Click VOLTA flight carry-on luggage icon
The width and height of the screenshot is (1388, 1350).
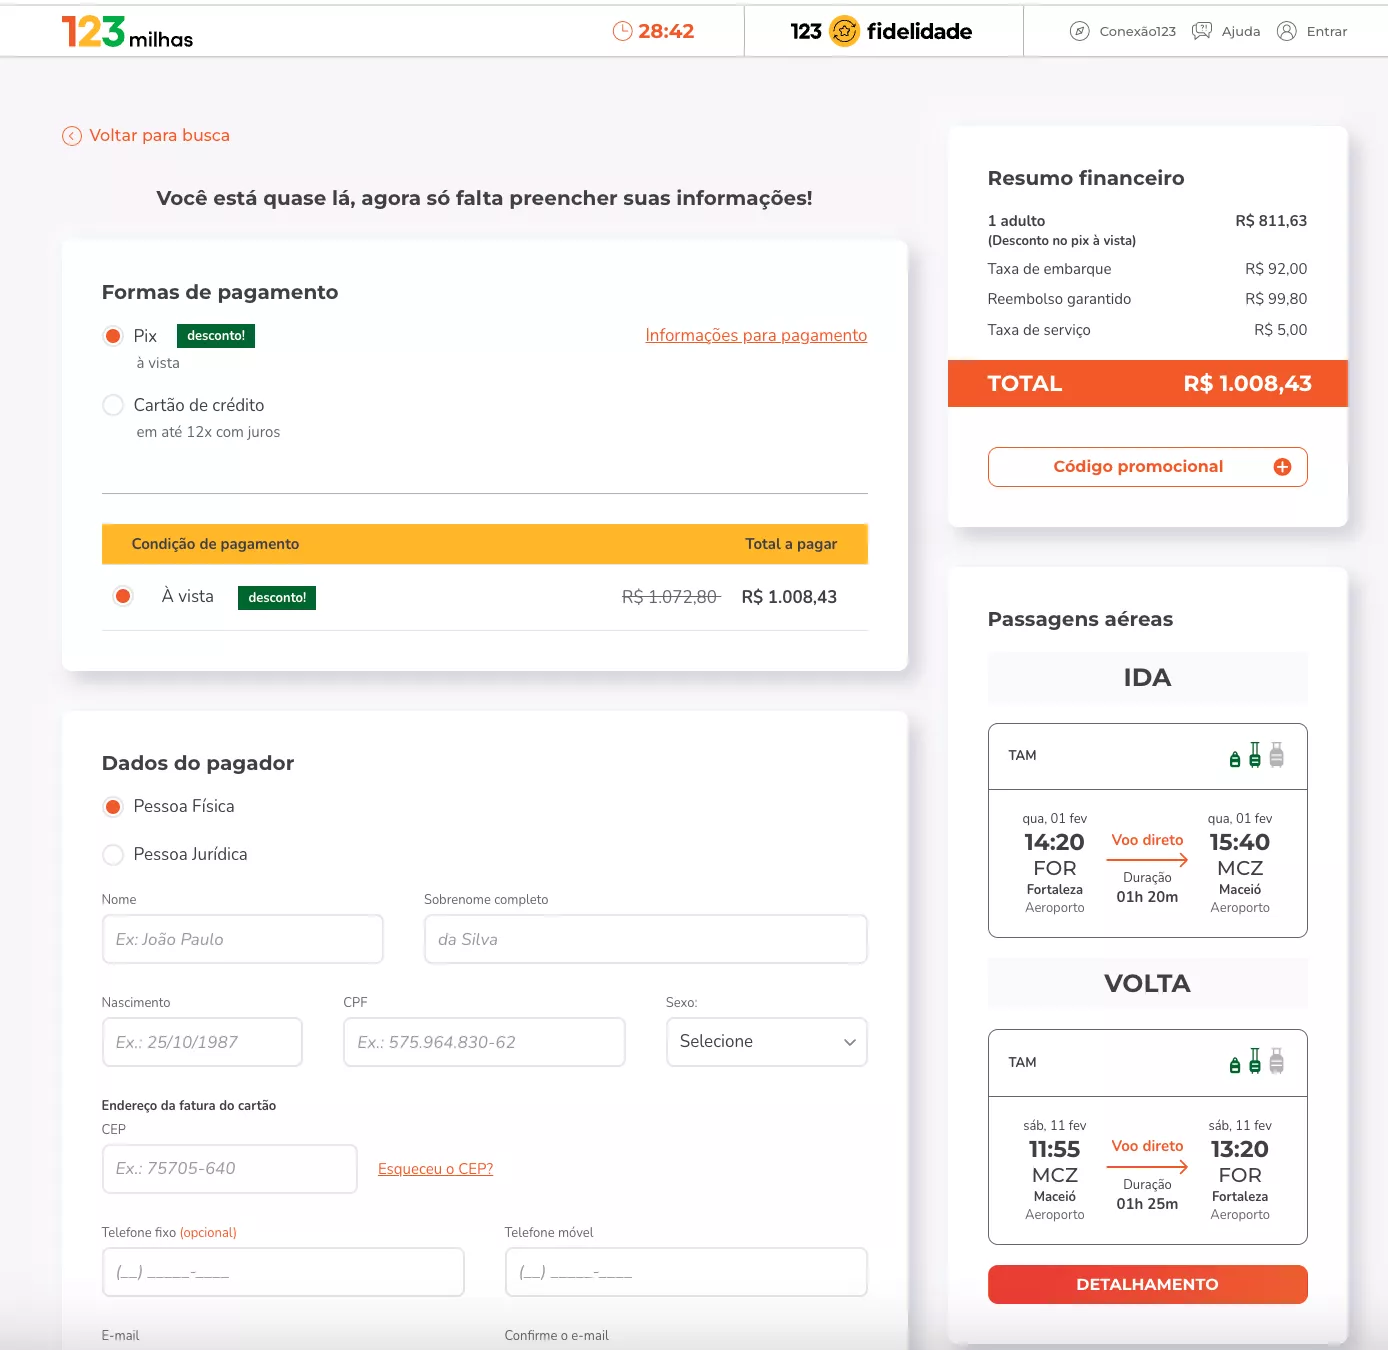pyautogui.click(x=1255, y=1061)
